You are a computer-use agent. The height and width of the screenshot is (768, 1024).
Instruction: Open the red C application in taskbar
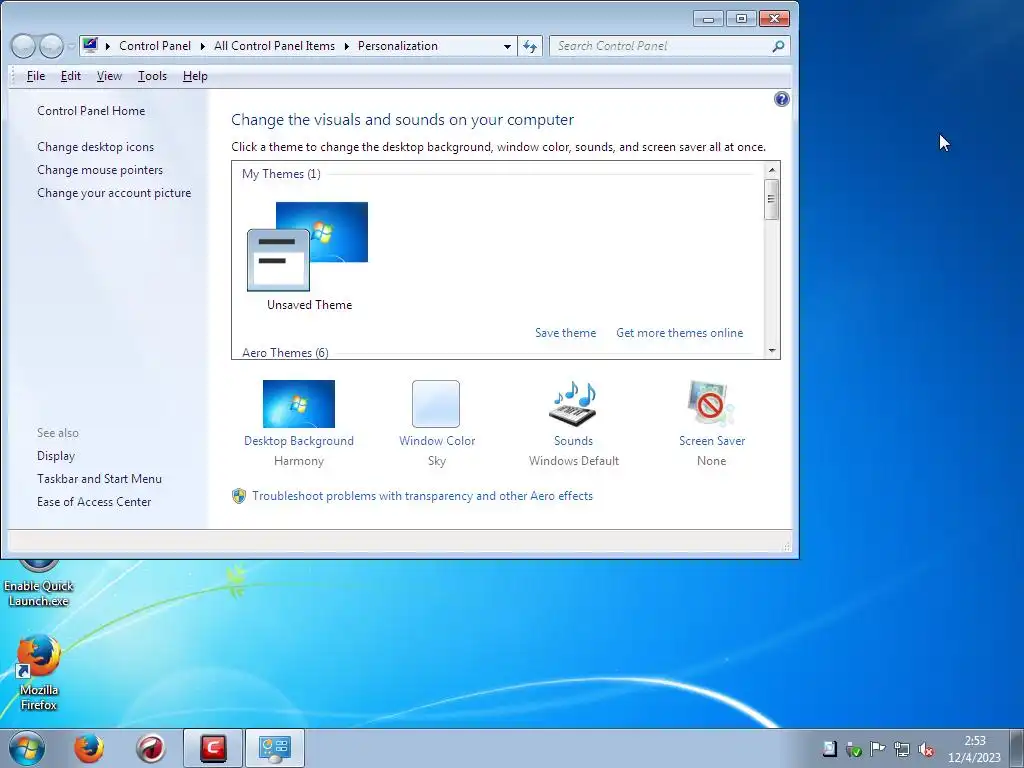click(213, 748)
